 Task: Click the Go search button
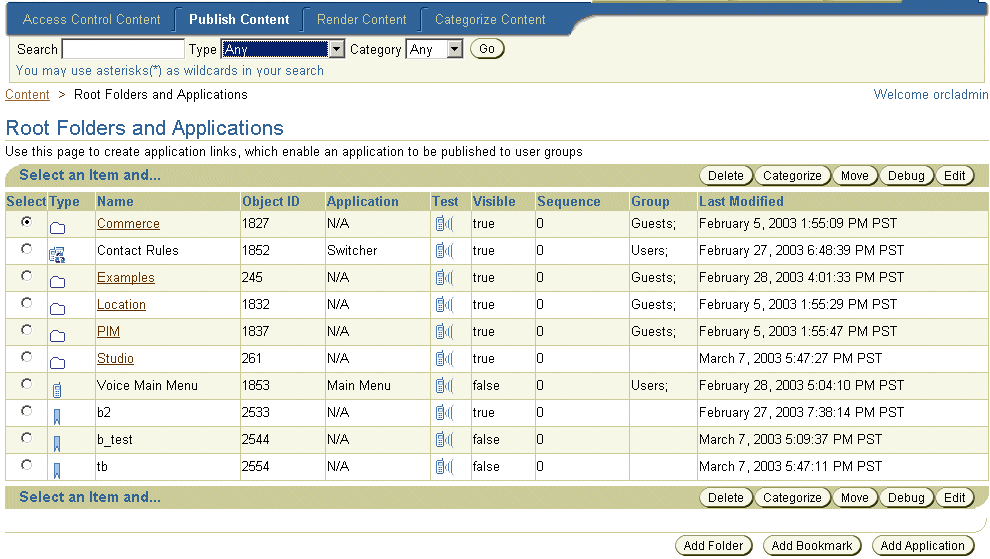coord(487,49)
